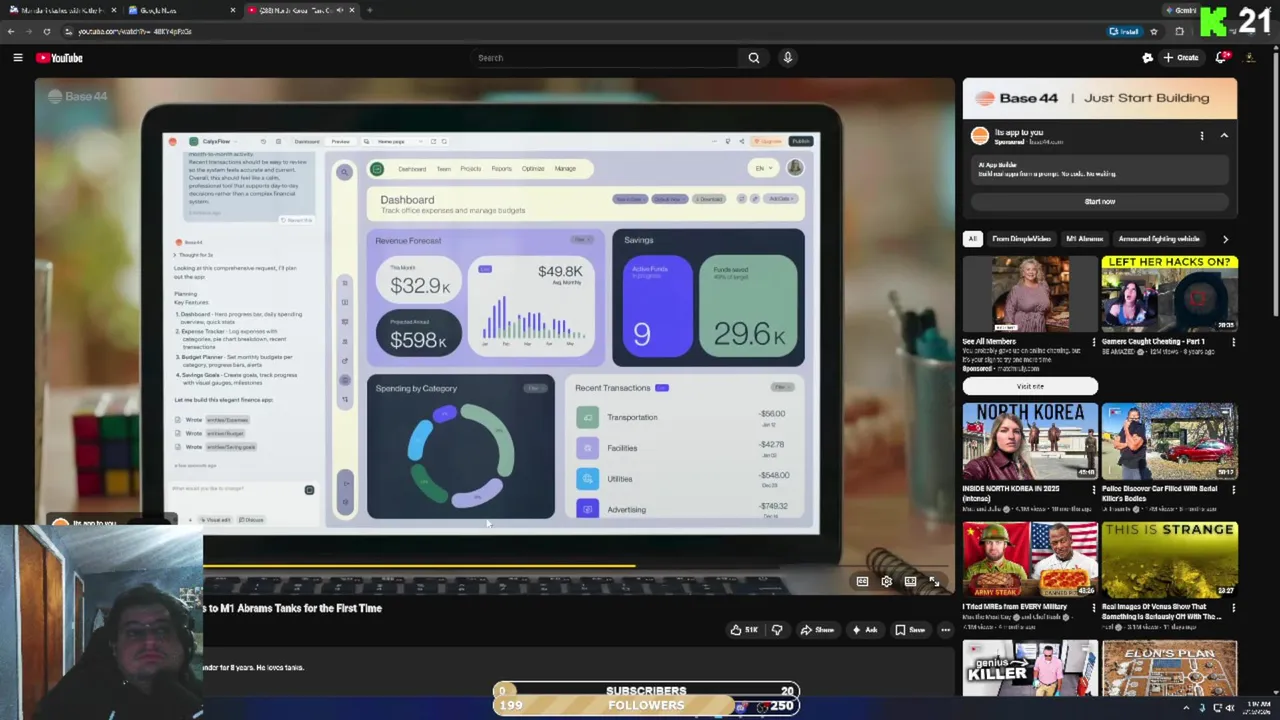The image size is (1280, 720).
Task: Open Real Images Of Venus video thumbnail
Action: [x=1169, y=559]
